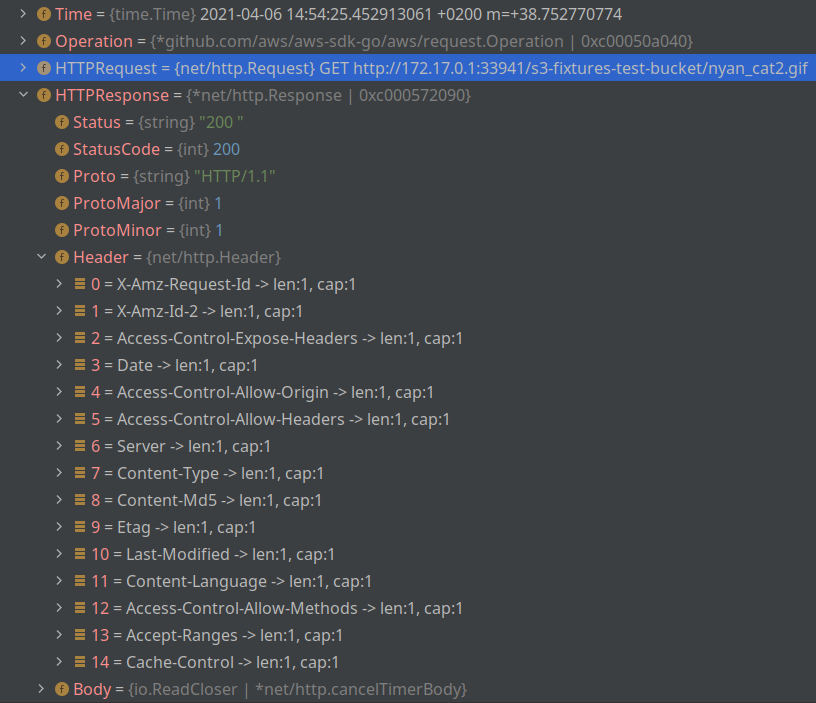Click the field icon beside Time
Screen dimensions: 816x703
[44, 14]
